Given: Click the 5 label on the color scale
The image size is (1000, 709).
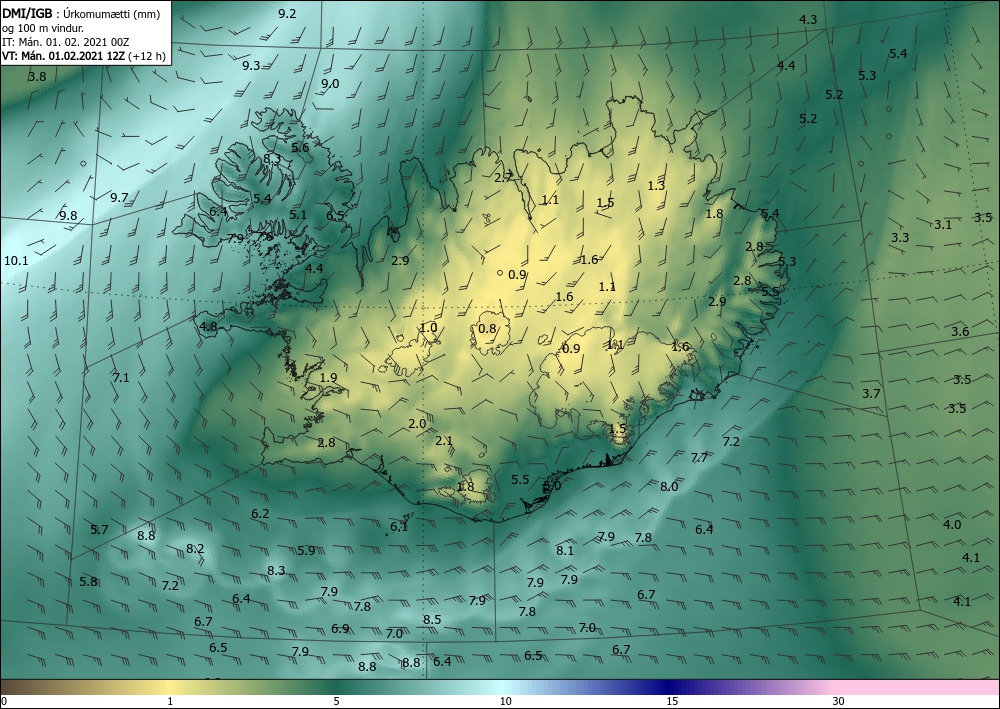Looking at the screenshot, I should (x=337, y=701).
